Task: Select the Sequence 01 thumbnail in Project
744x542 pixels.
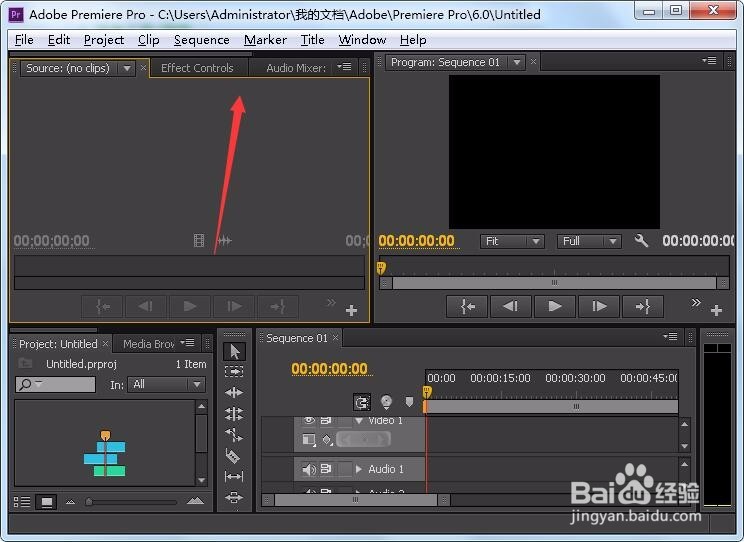Action: pos(105,453)
